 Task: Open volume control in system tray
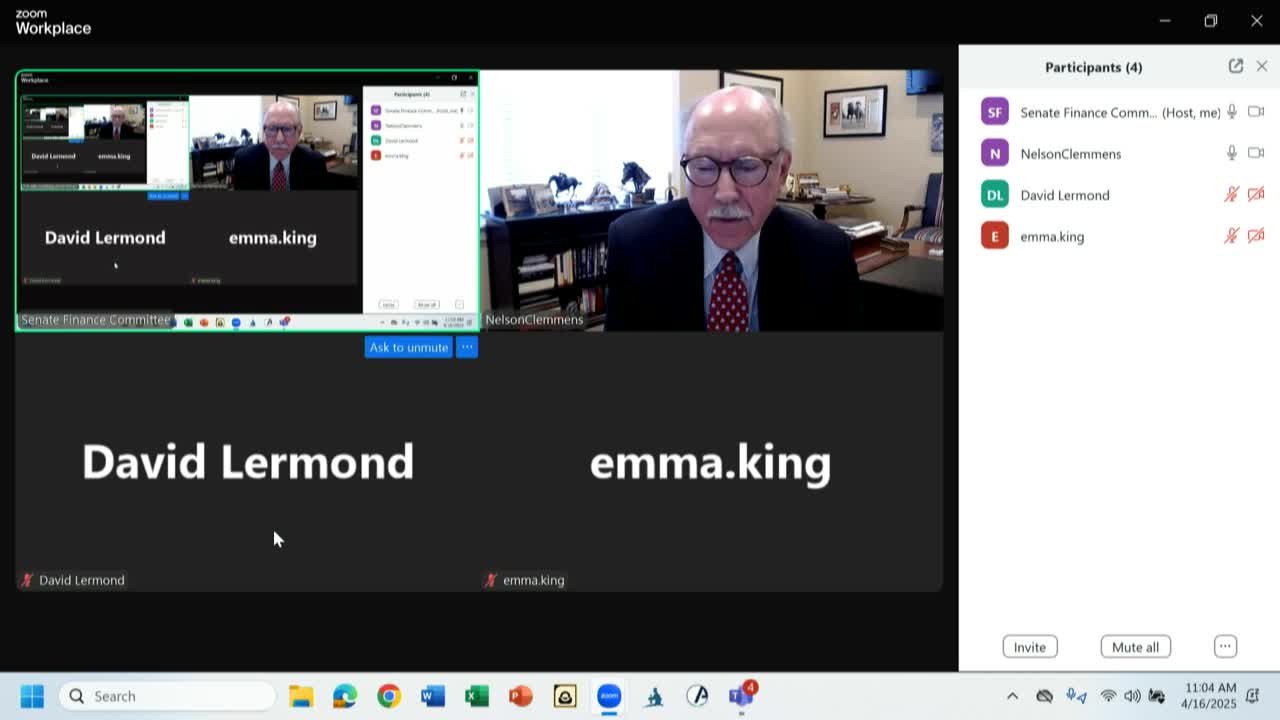coord(1132,696)
